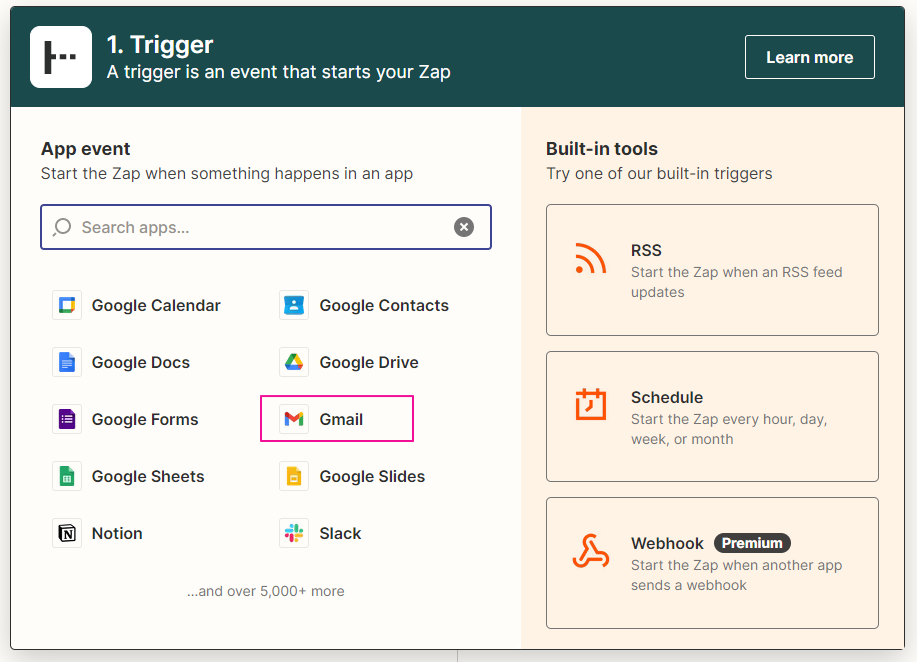Click the Premium badge on Webhook
Image resolution: width=917 pixels, height=662 pixels.
coord(752,543)
